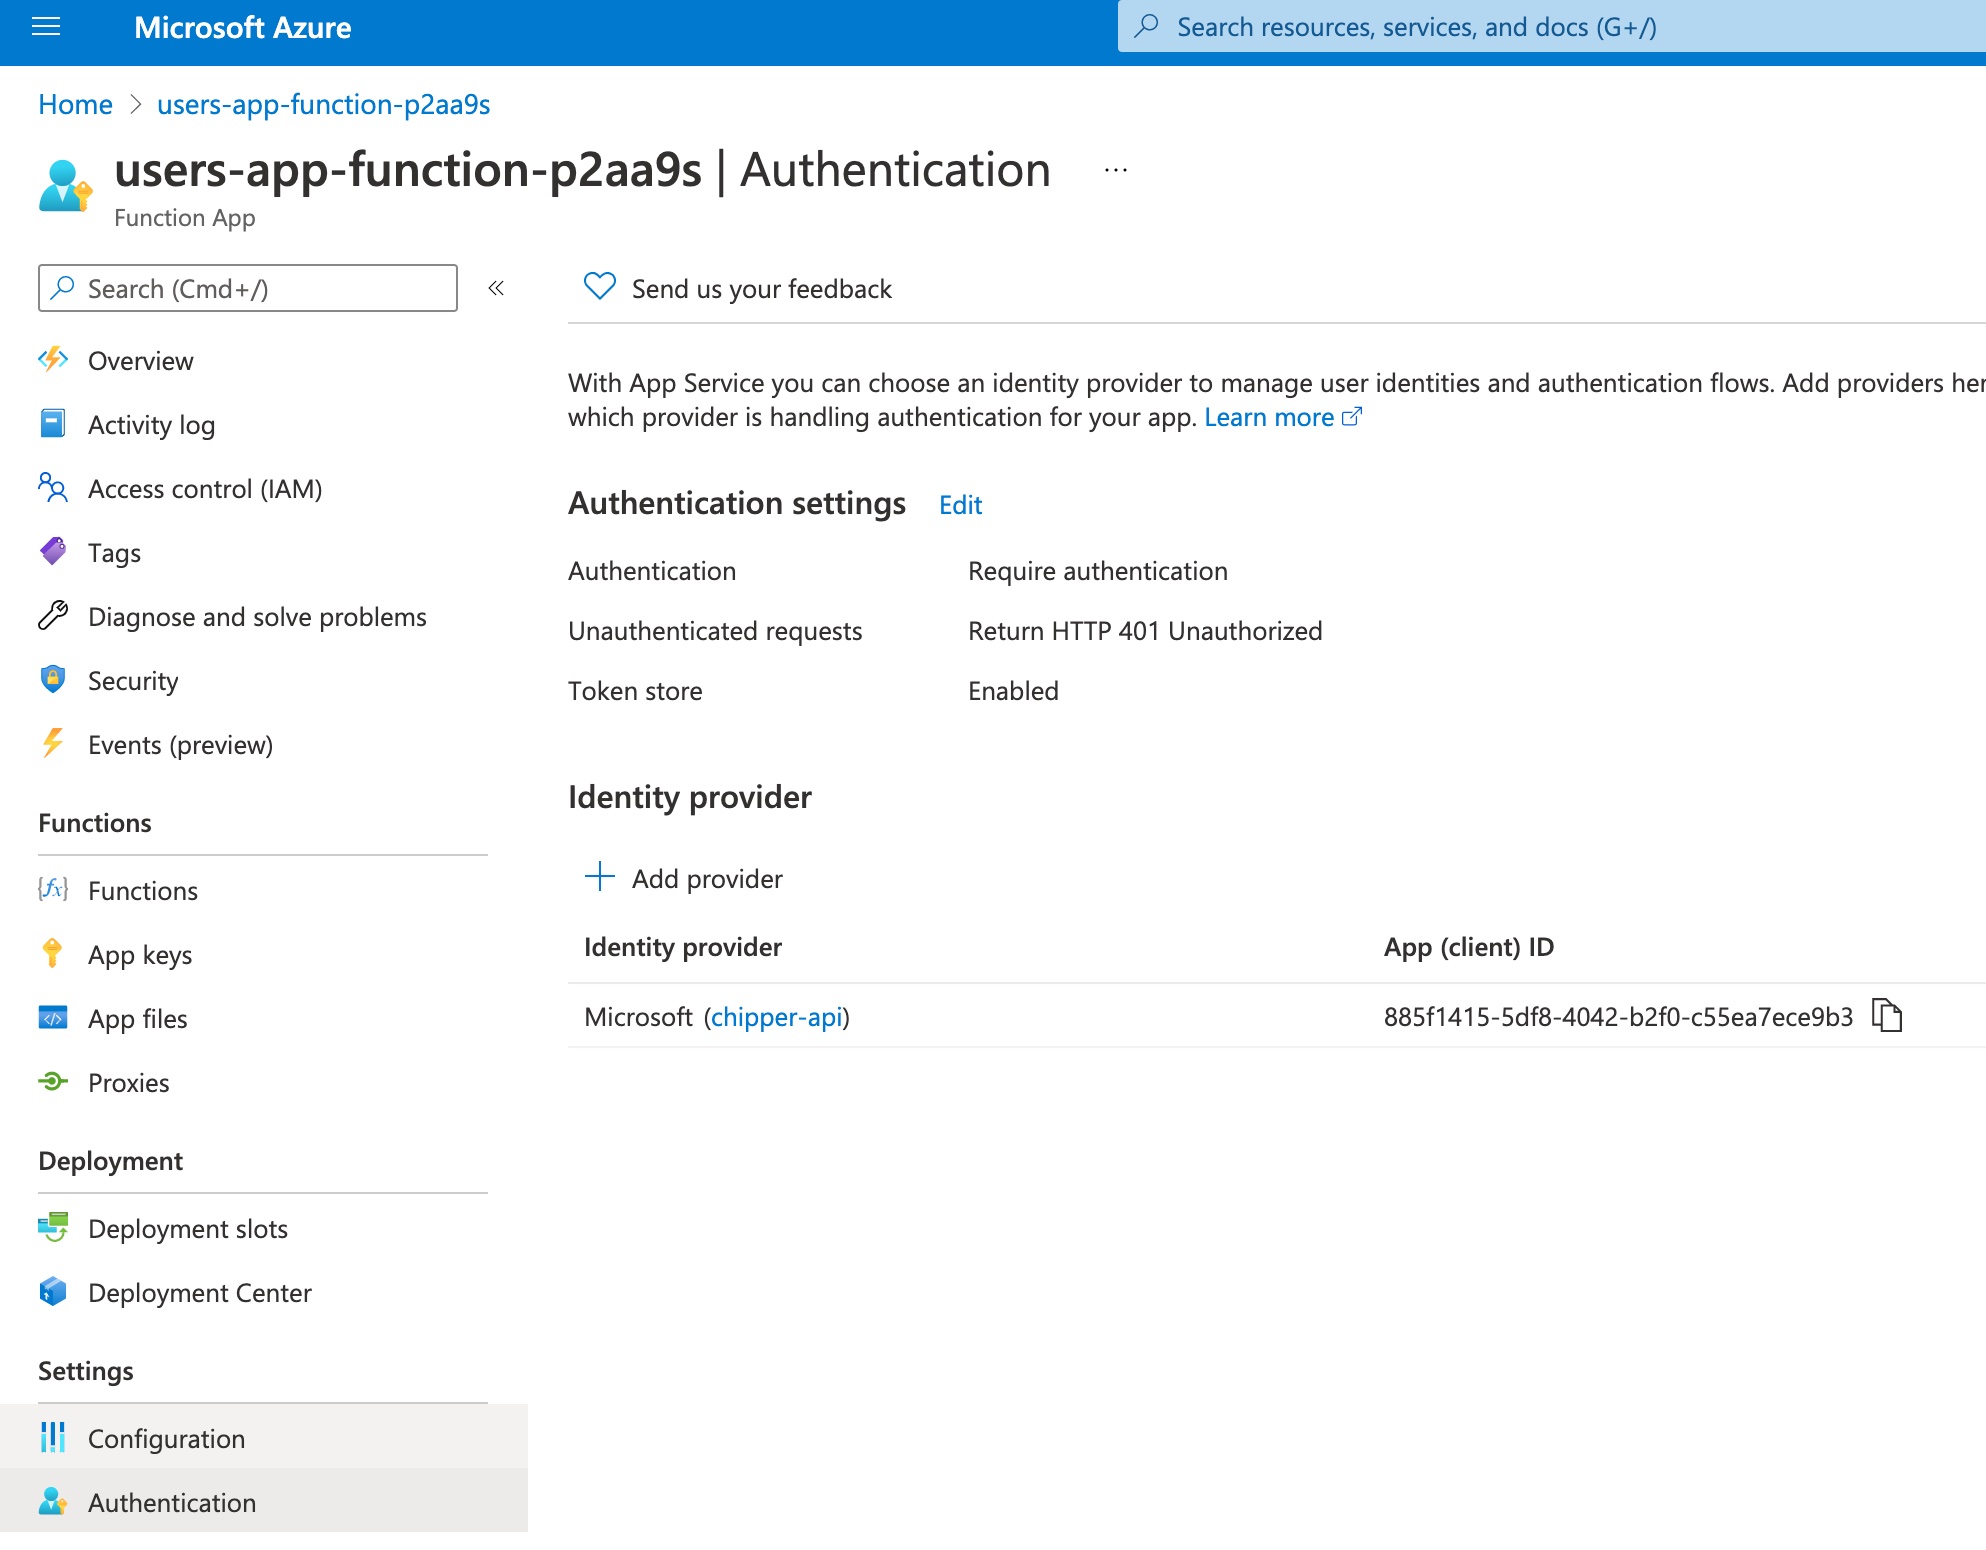Image resolution: width=1986 pixels, height=1550 pixels.
Task: Click the Tags icon in the sidebar
Action: [x=53, y=551]
